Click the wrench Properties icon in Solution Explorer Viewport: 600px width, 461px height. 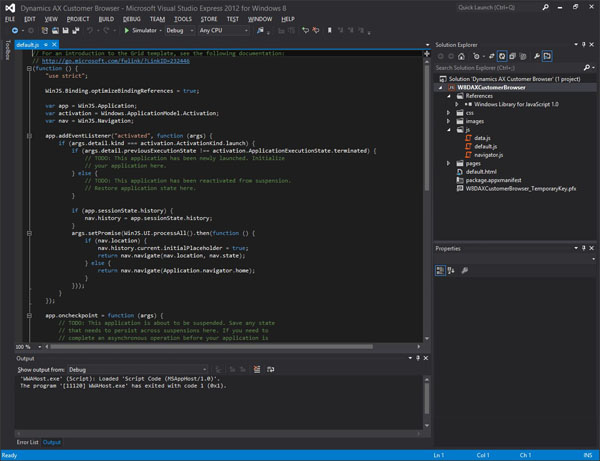pyautogui.click(x=537, y=56)
